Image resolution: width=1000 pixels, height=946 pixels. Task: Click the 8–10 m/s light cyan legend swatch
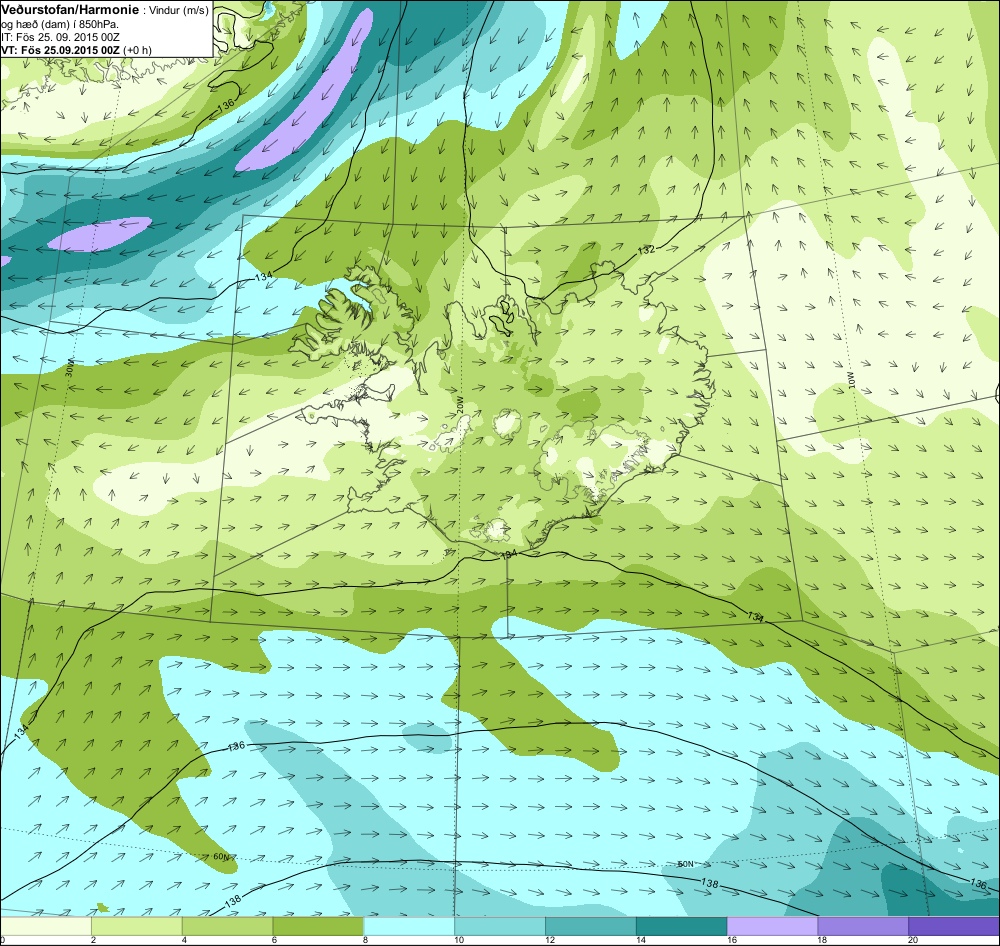pyautogui.click(x=409, y=926)
